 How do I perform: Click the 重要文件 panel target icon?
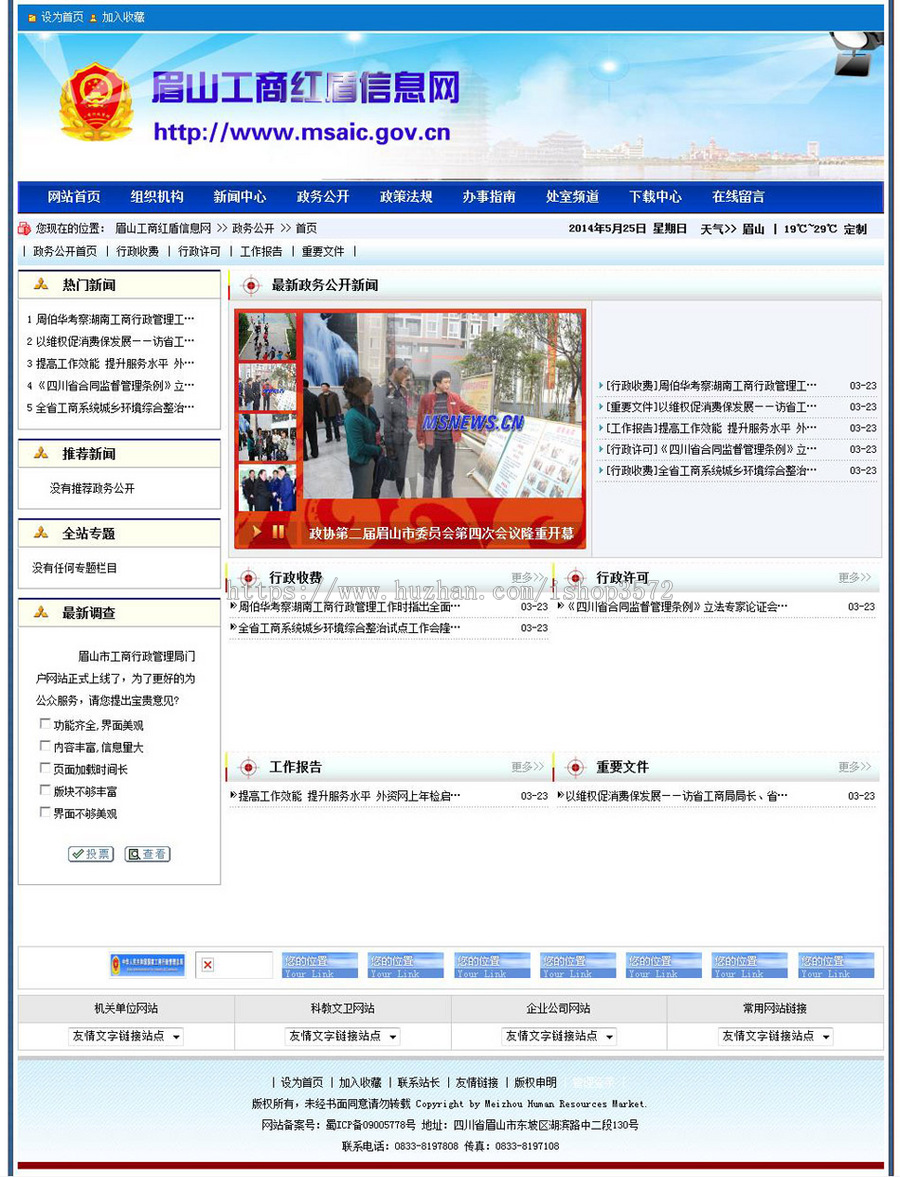tap(575, 766)
